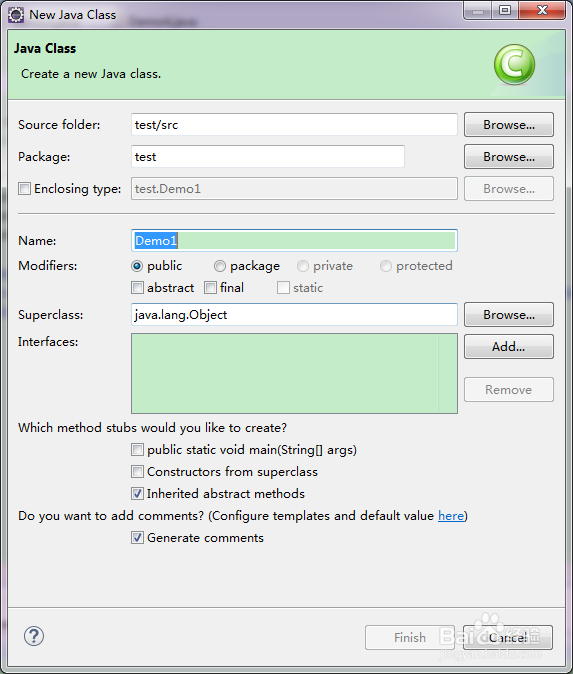Maximize the New Java Class window
Viewport: 573px width, 674px height.
coord(506,10)
